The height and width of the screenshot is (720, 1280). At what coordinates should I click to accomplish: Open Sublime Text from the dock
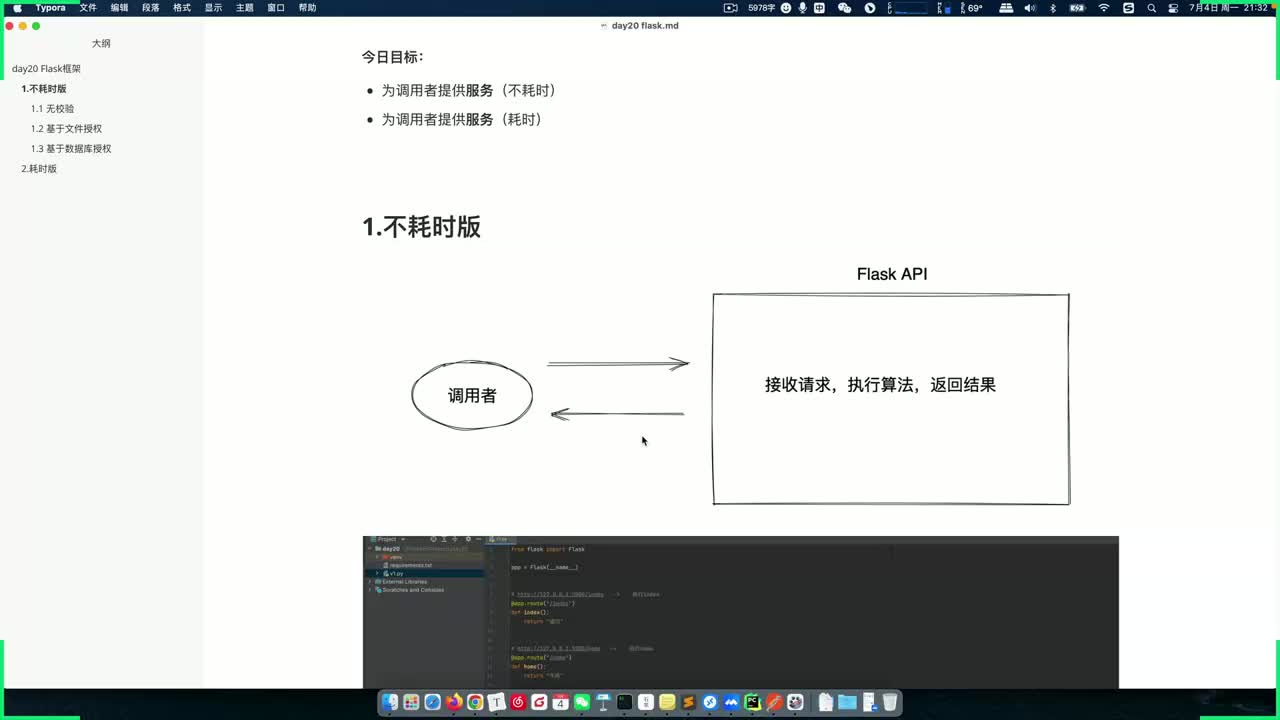coord(688,702)
